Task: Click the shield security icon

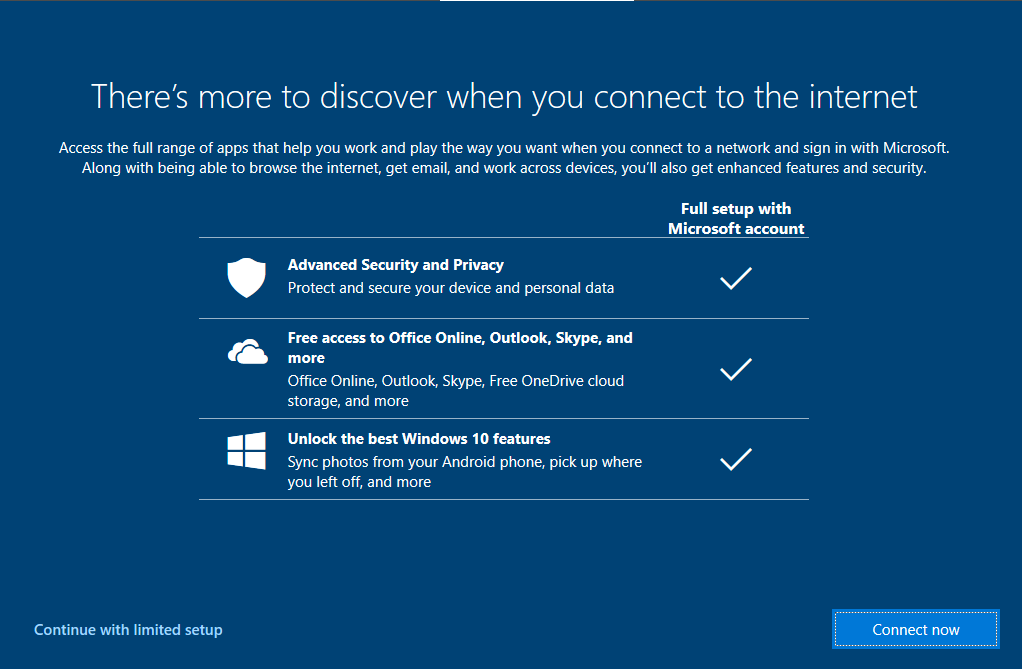Action: pyautogui.click(x=246, y=277)
